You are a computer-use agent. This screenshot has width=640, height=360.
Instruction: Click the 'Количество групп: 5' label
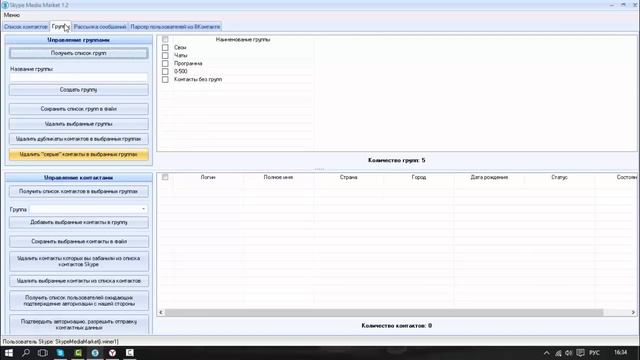(396, 160)
